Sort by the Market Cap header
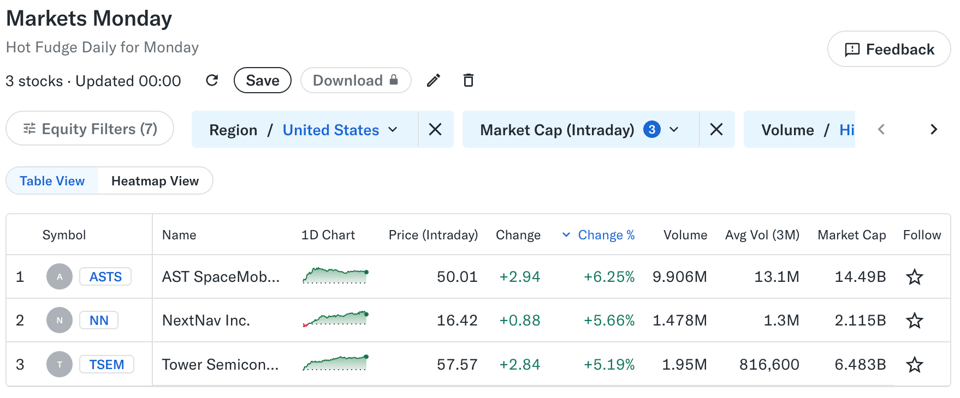This screenshot has height=398, width=960. [852, 235]
